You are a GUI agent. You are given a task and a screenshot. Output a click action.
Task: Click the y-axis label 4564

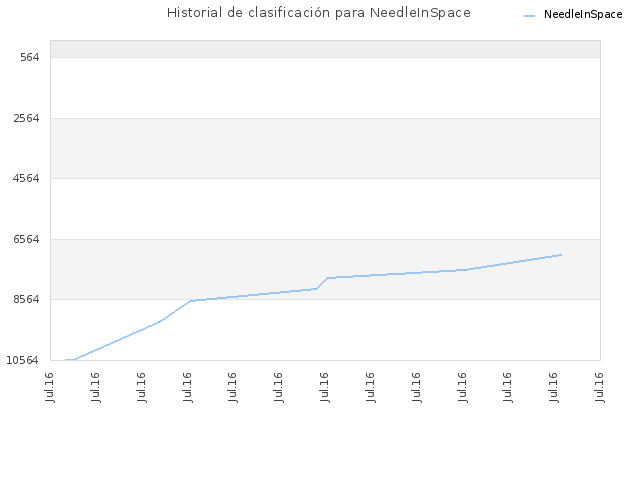pyautogui.click(x=27, y=178)
